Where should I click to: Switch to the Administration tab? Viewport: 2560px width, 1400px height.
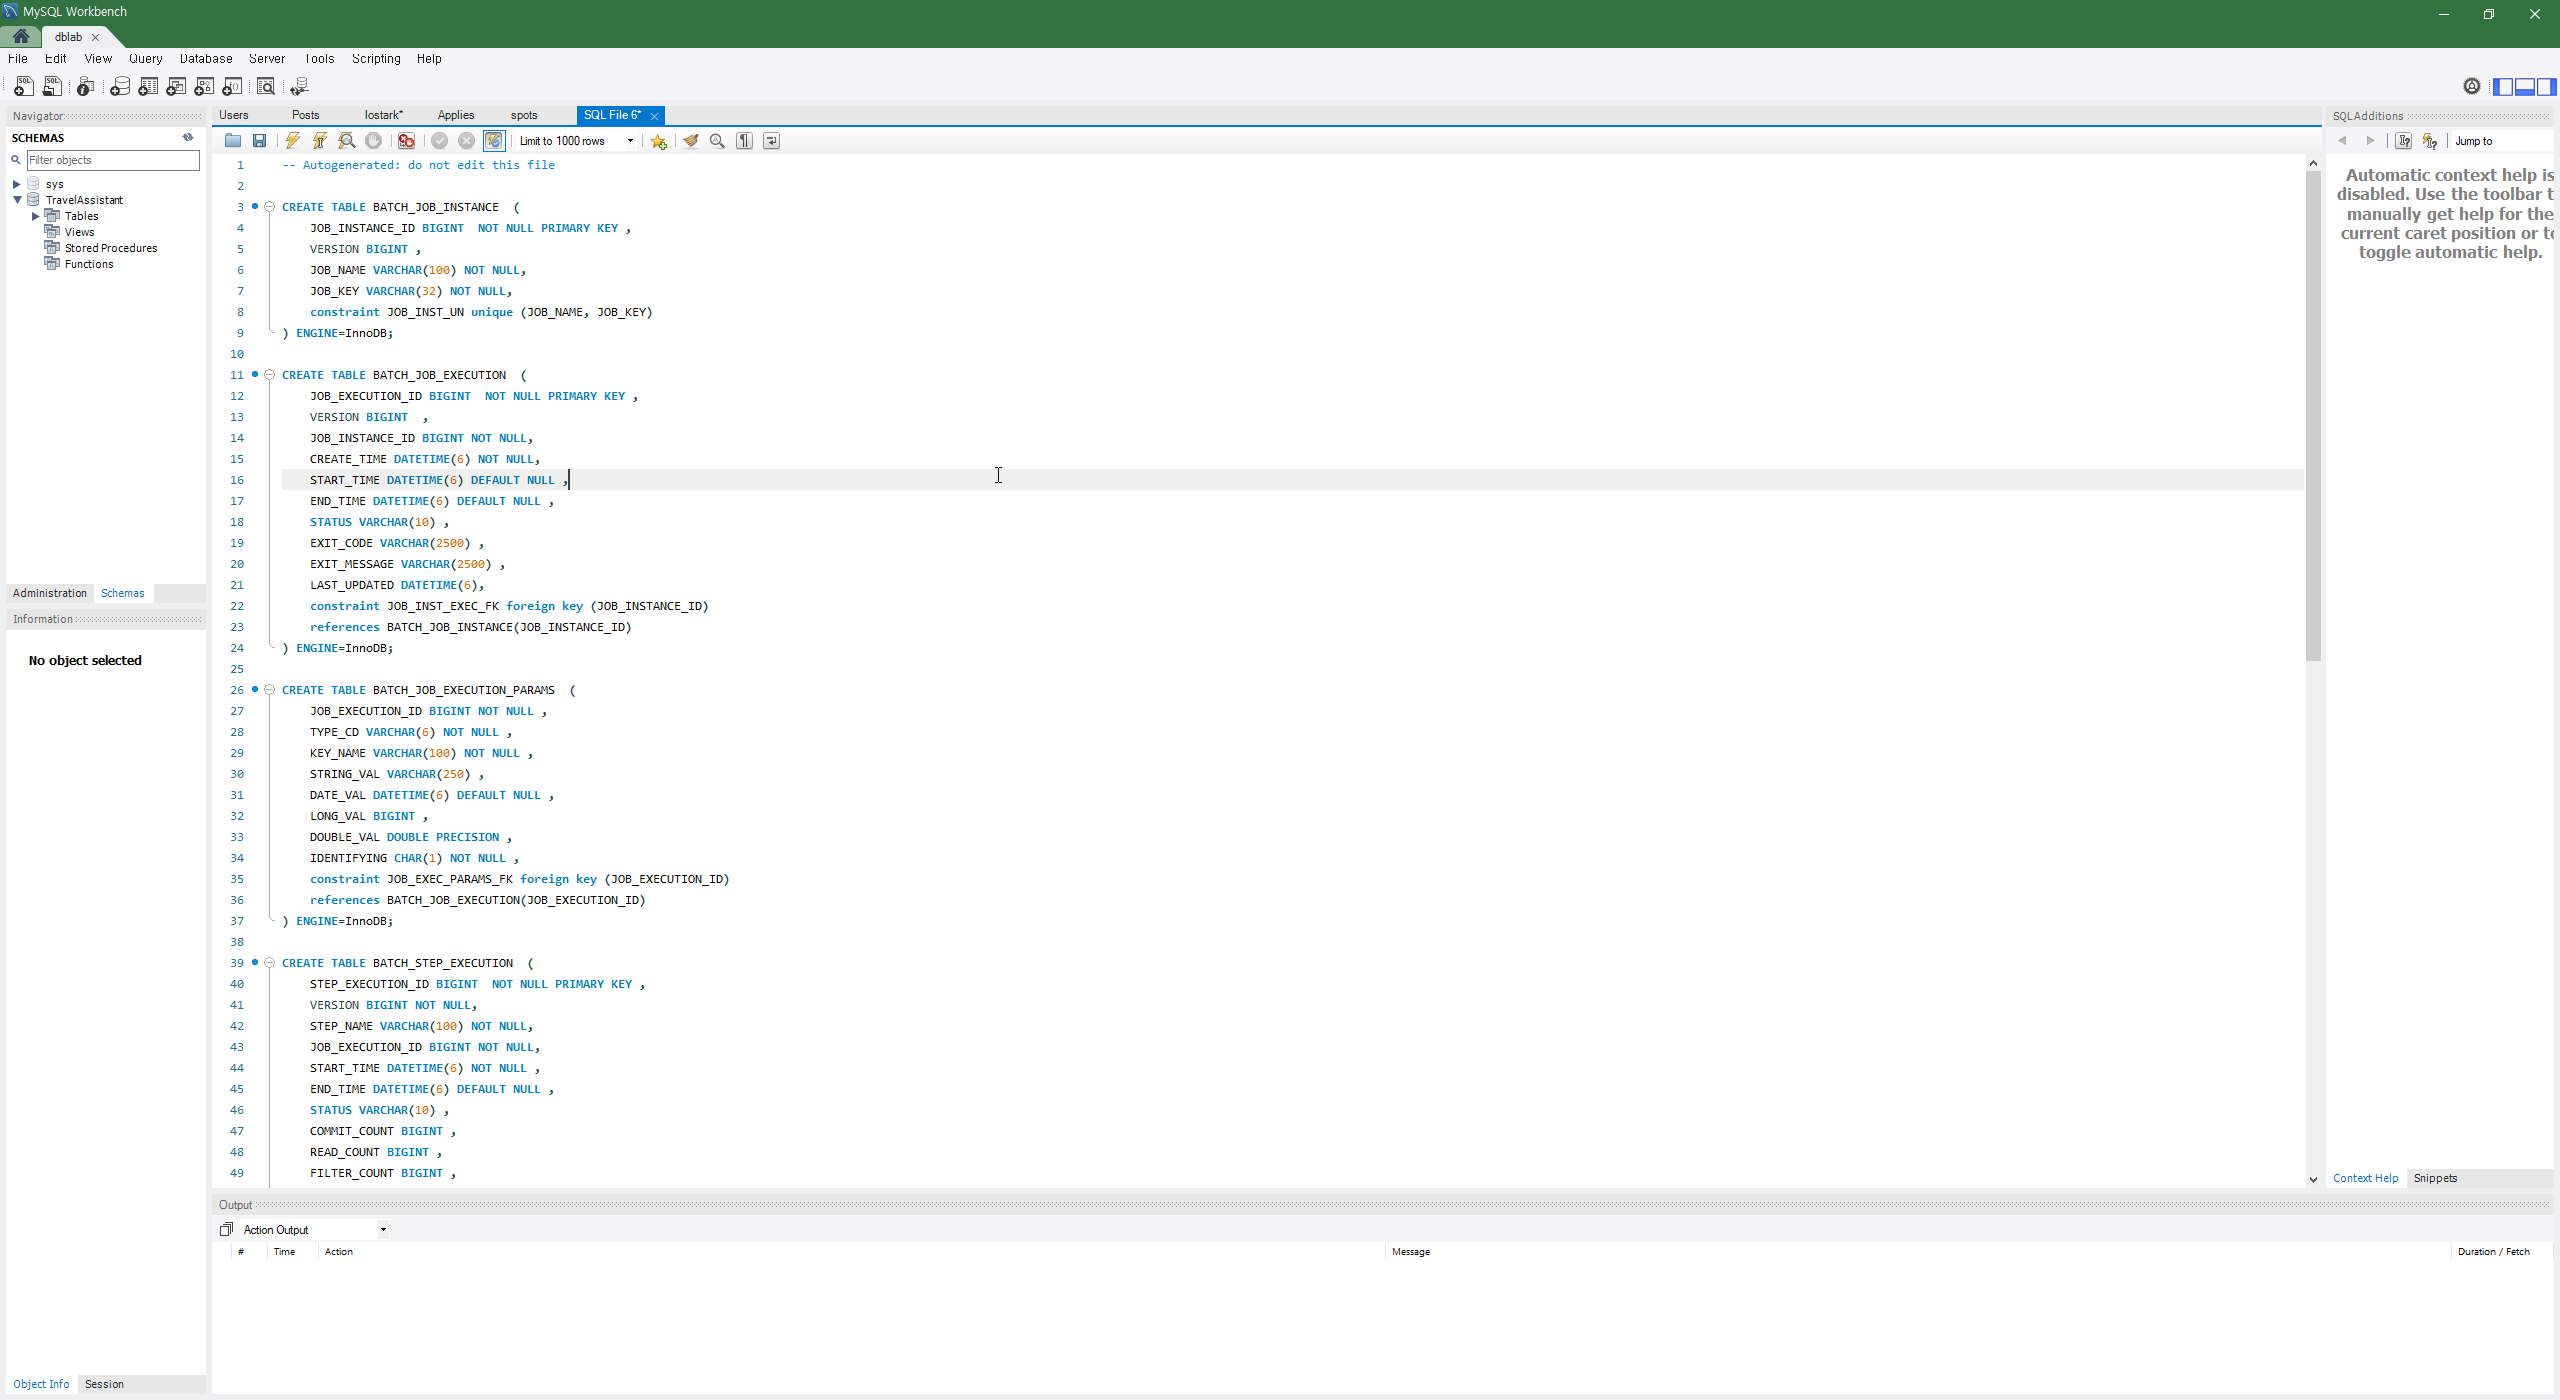[x=50, y=593]
